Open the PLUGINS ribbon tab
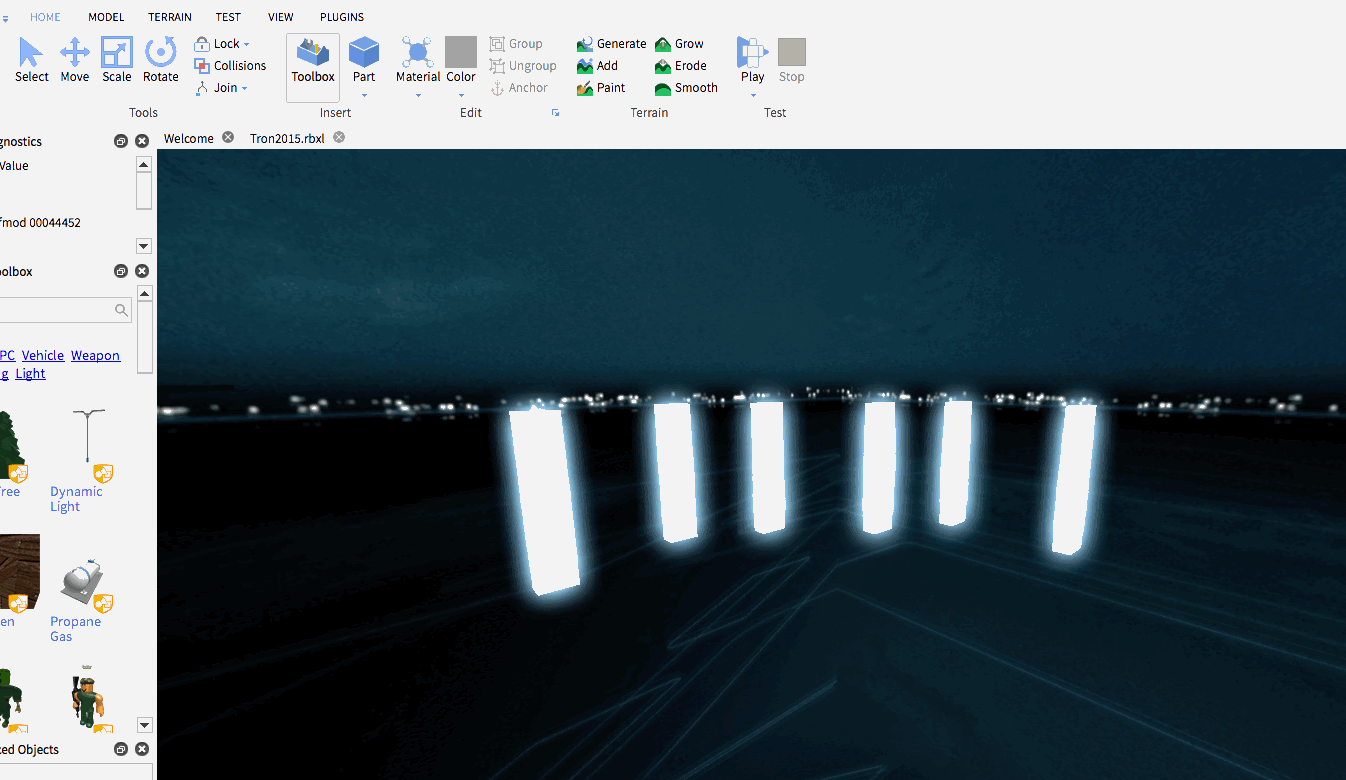 (x=342, y=17)
